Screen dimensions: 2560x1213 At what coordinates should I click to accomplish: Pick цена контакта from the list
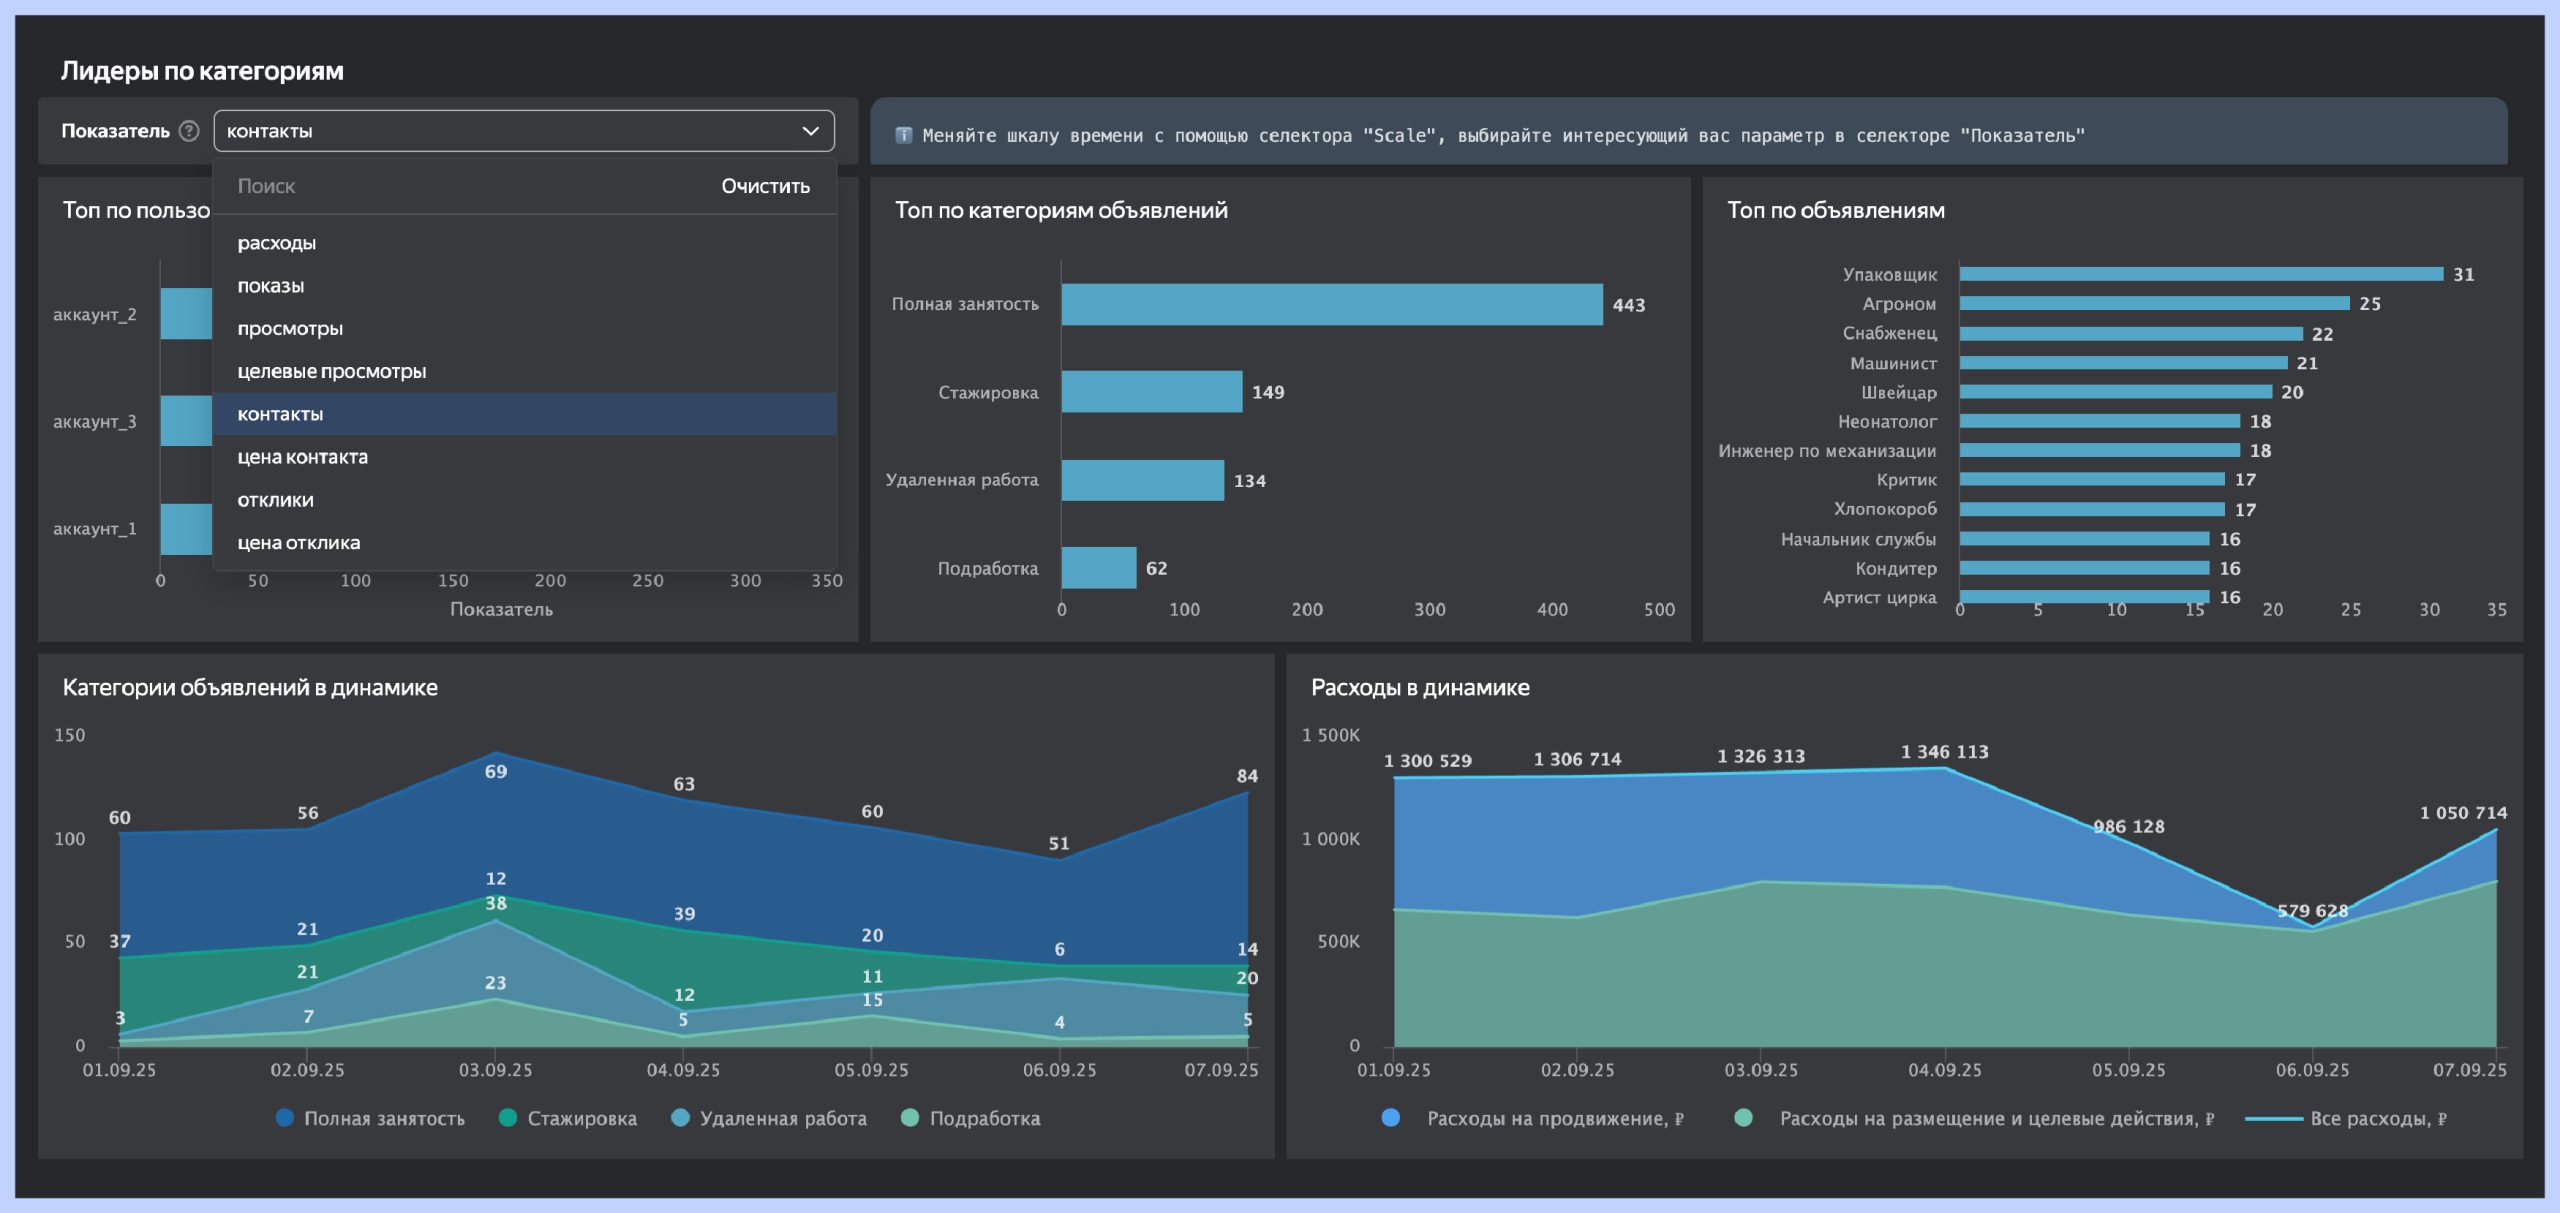(303, 457)
